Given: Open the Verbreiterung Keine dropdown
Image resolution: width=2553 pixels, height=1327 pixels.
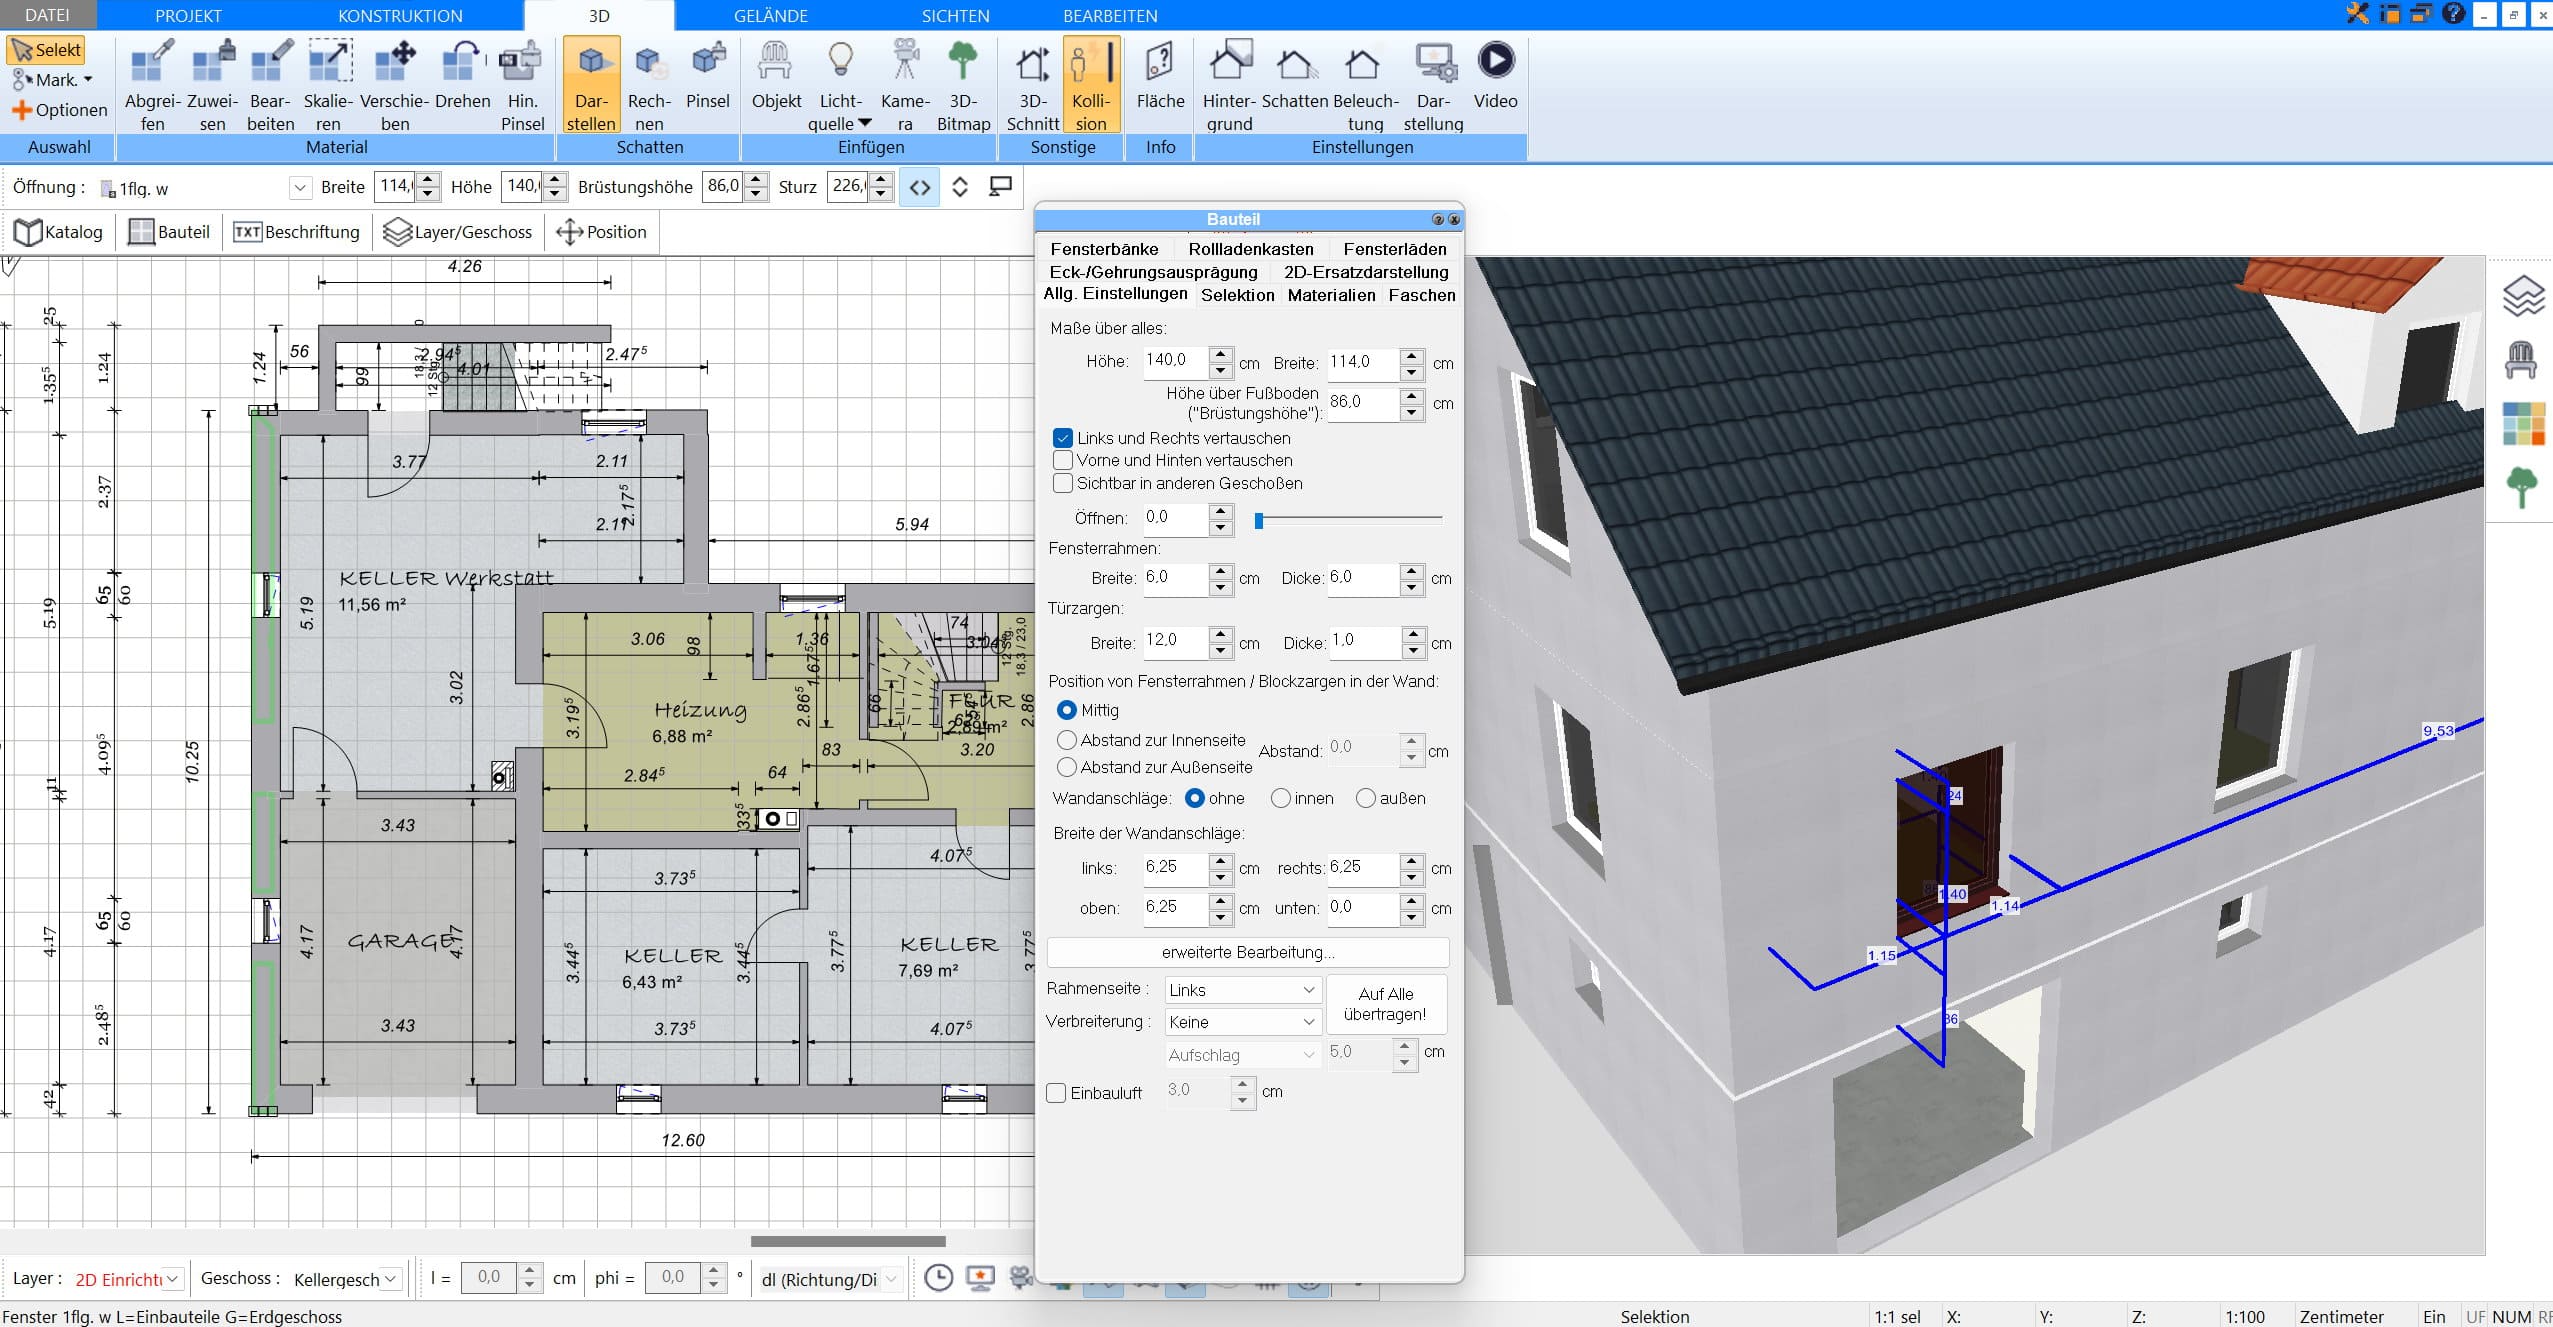Looking at the screenshot, I should click(1243, 1022).
